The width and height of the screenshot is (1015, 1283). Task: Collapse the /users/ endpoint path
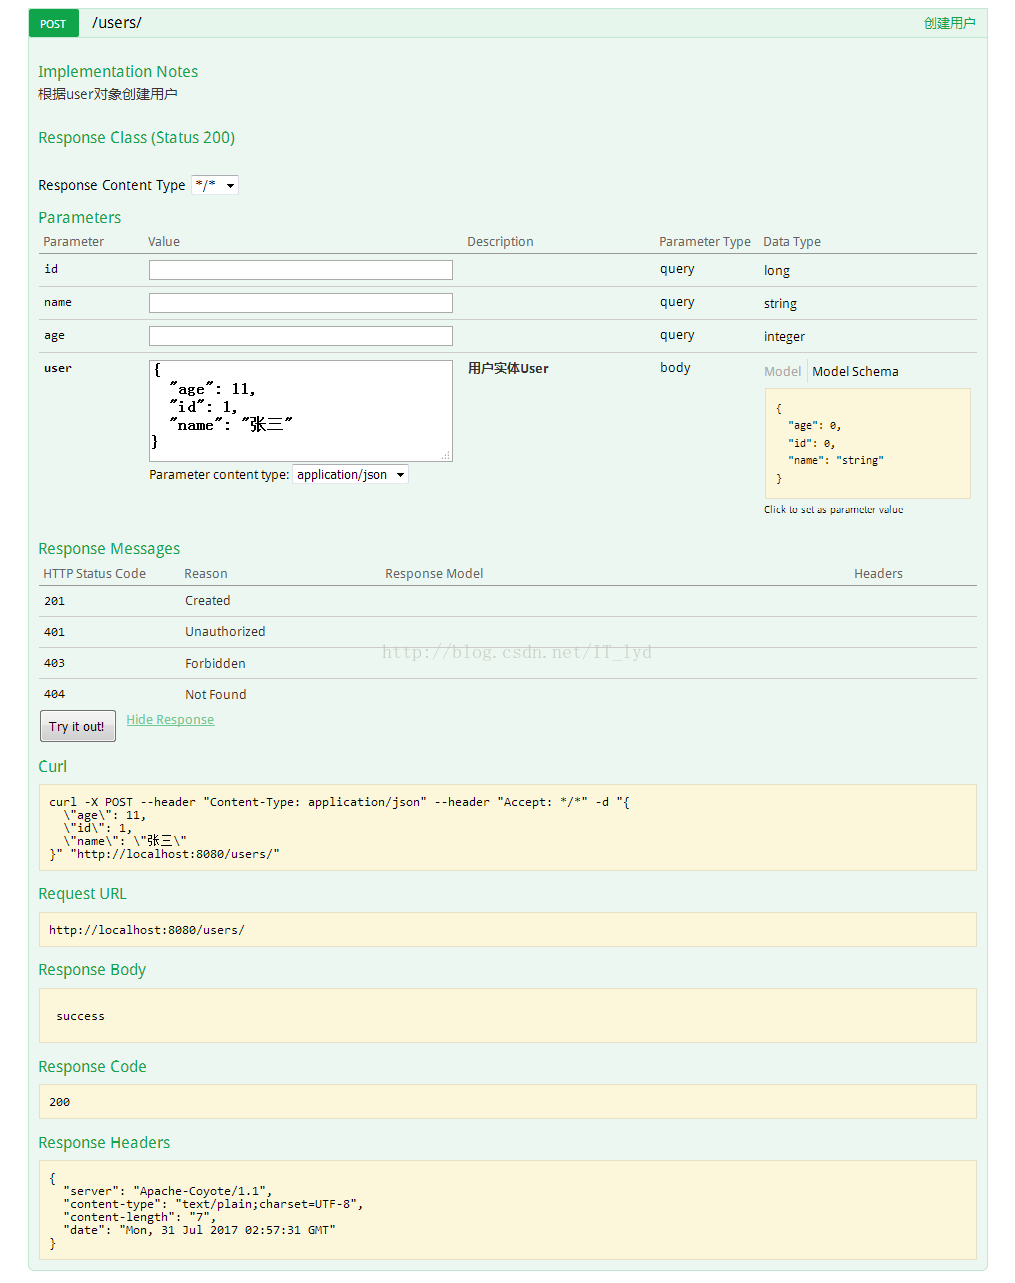[x=117, y=23]
